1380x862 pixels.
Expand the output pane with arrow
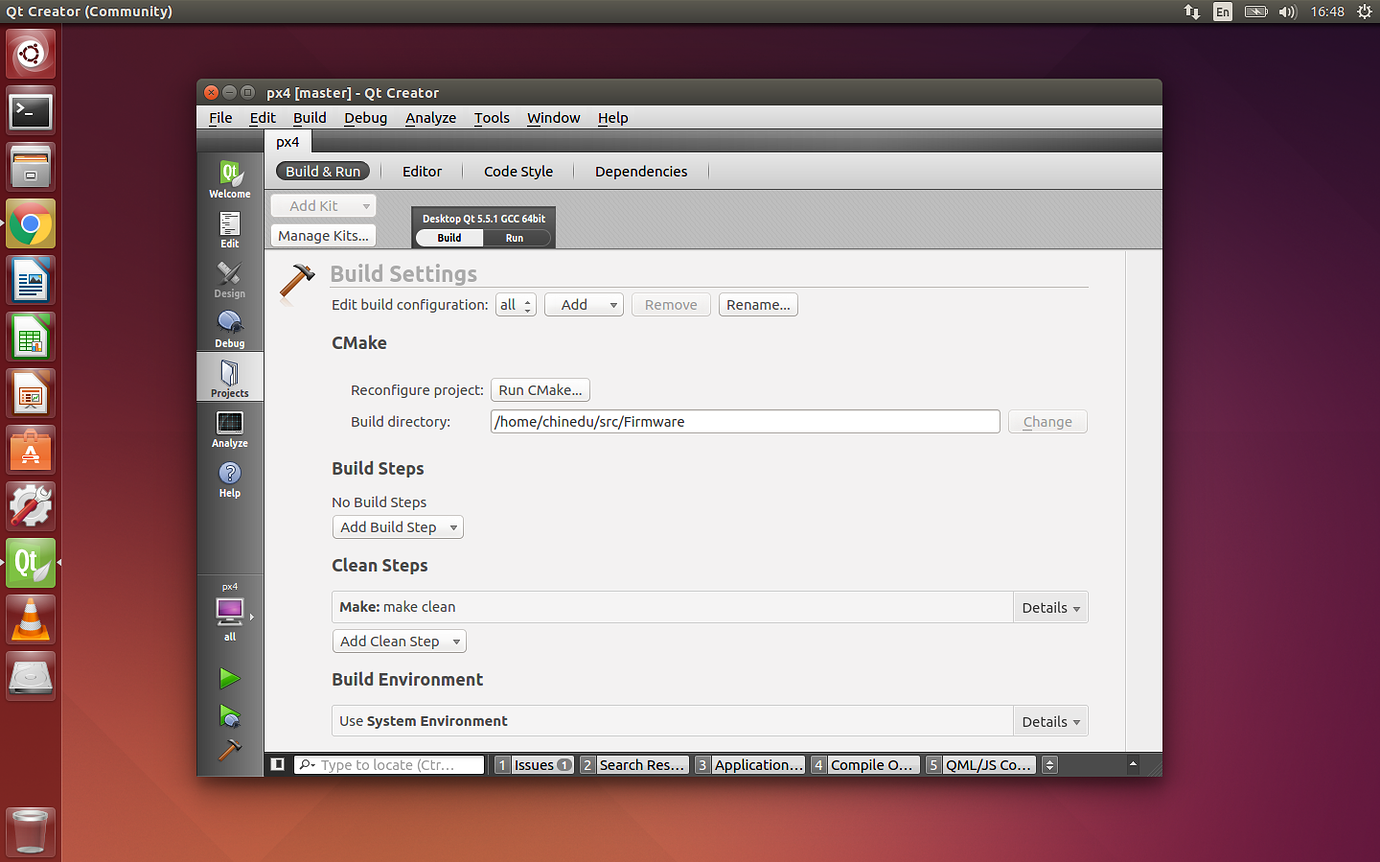click(x=1133, y=765)
